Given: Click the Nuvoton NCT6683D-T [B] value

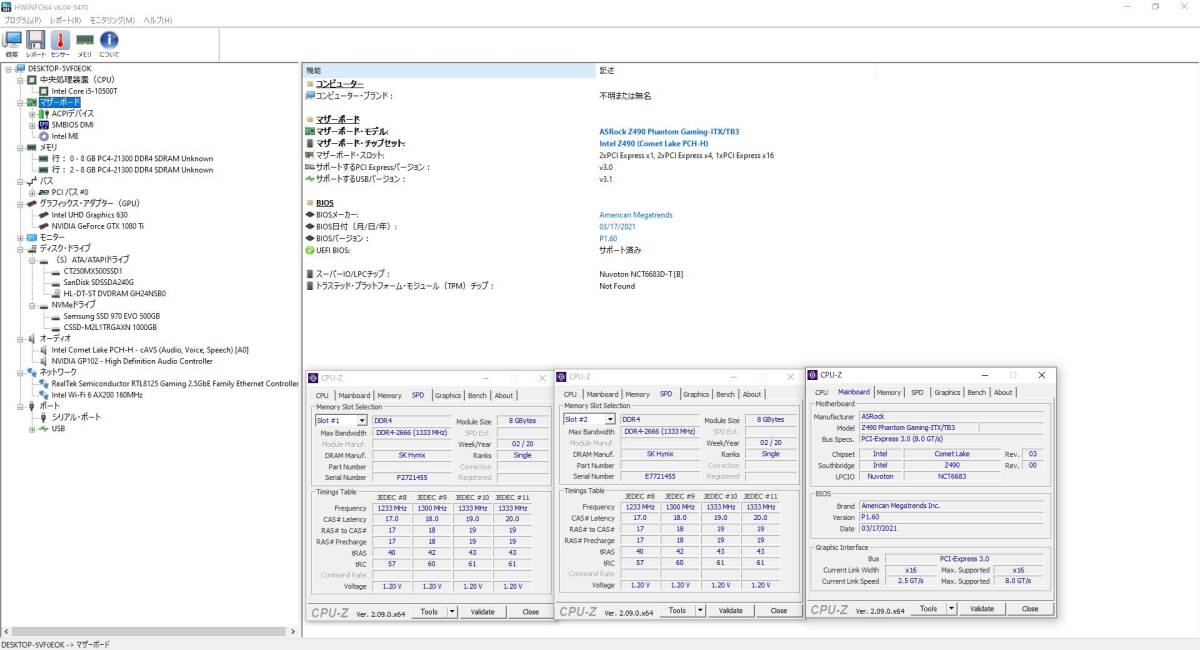Looking at the screenshot, I should click(x=641, y=274).
